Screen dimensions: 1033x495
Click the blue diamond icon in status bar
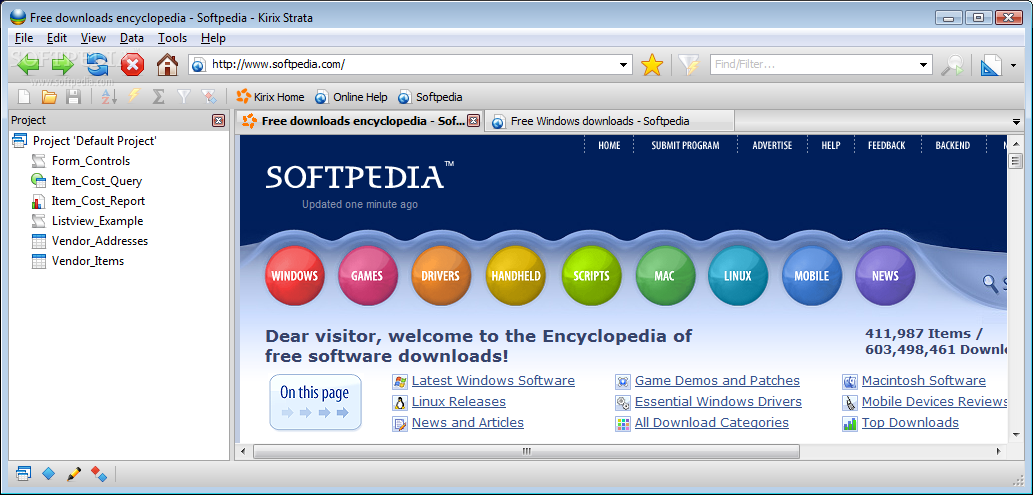click(49, 473)
